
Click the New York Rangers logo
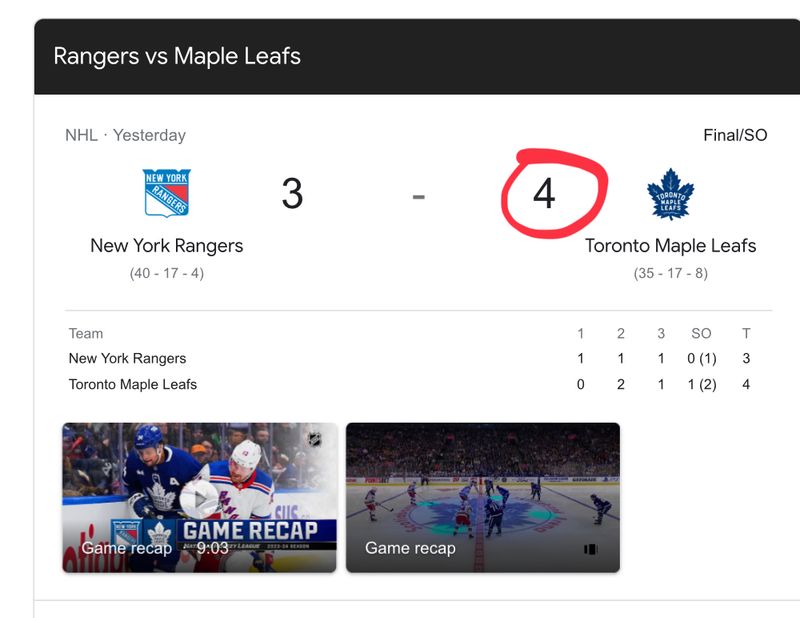point(166,193)
